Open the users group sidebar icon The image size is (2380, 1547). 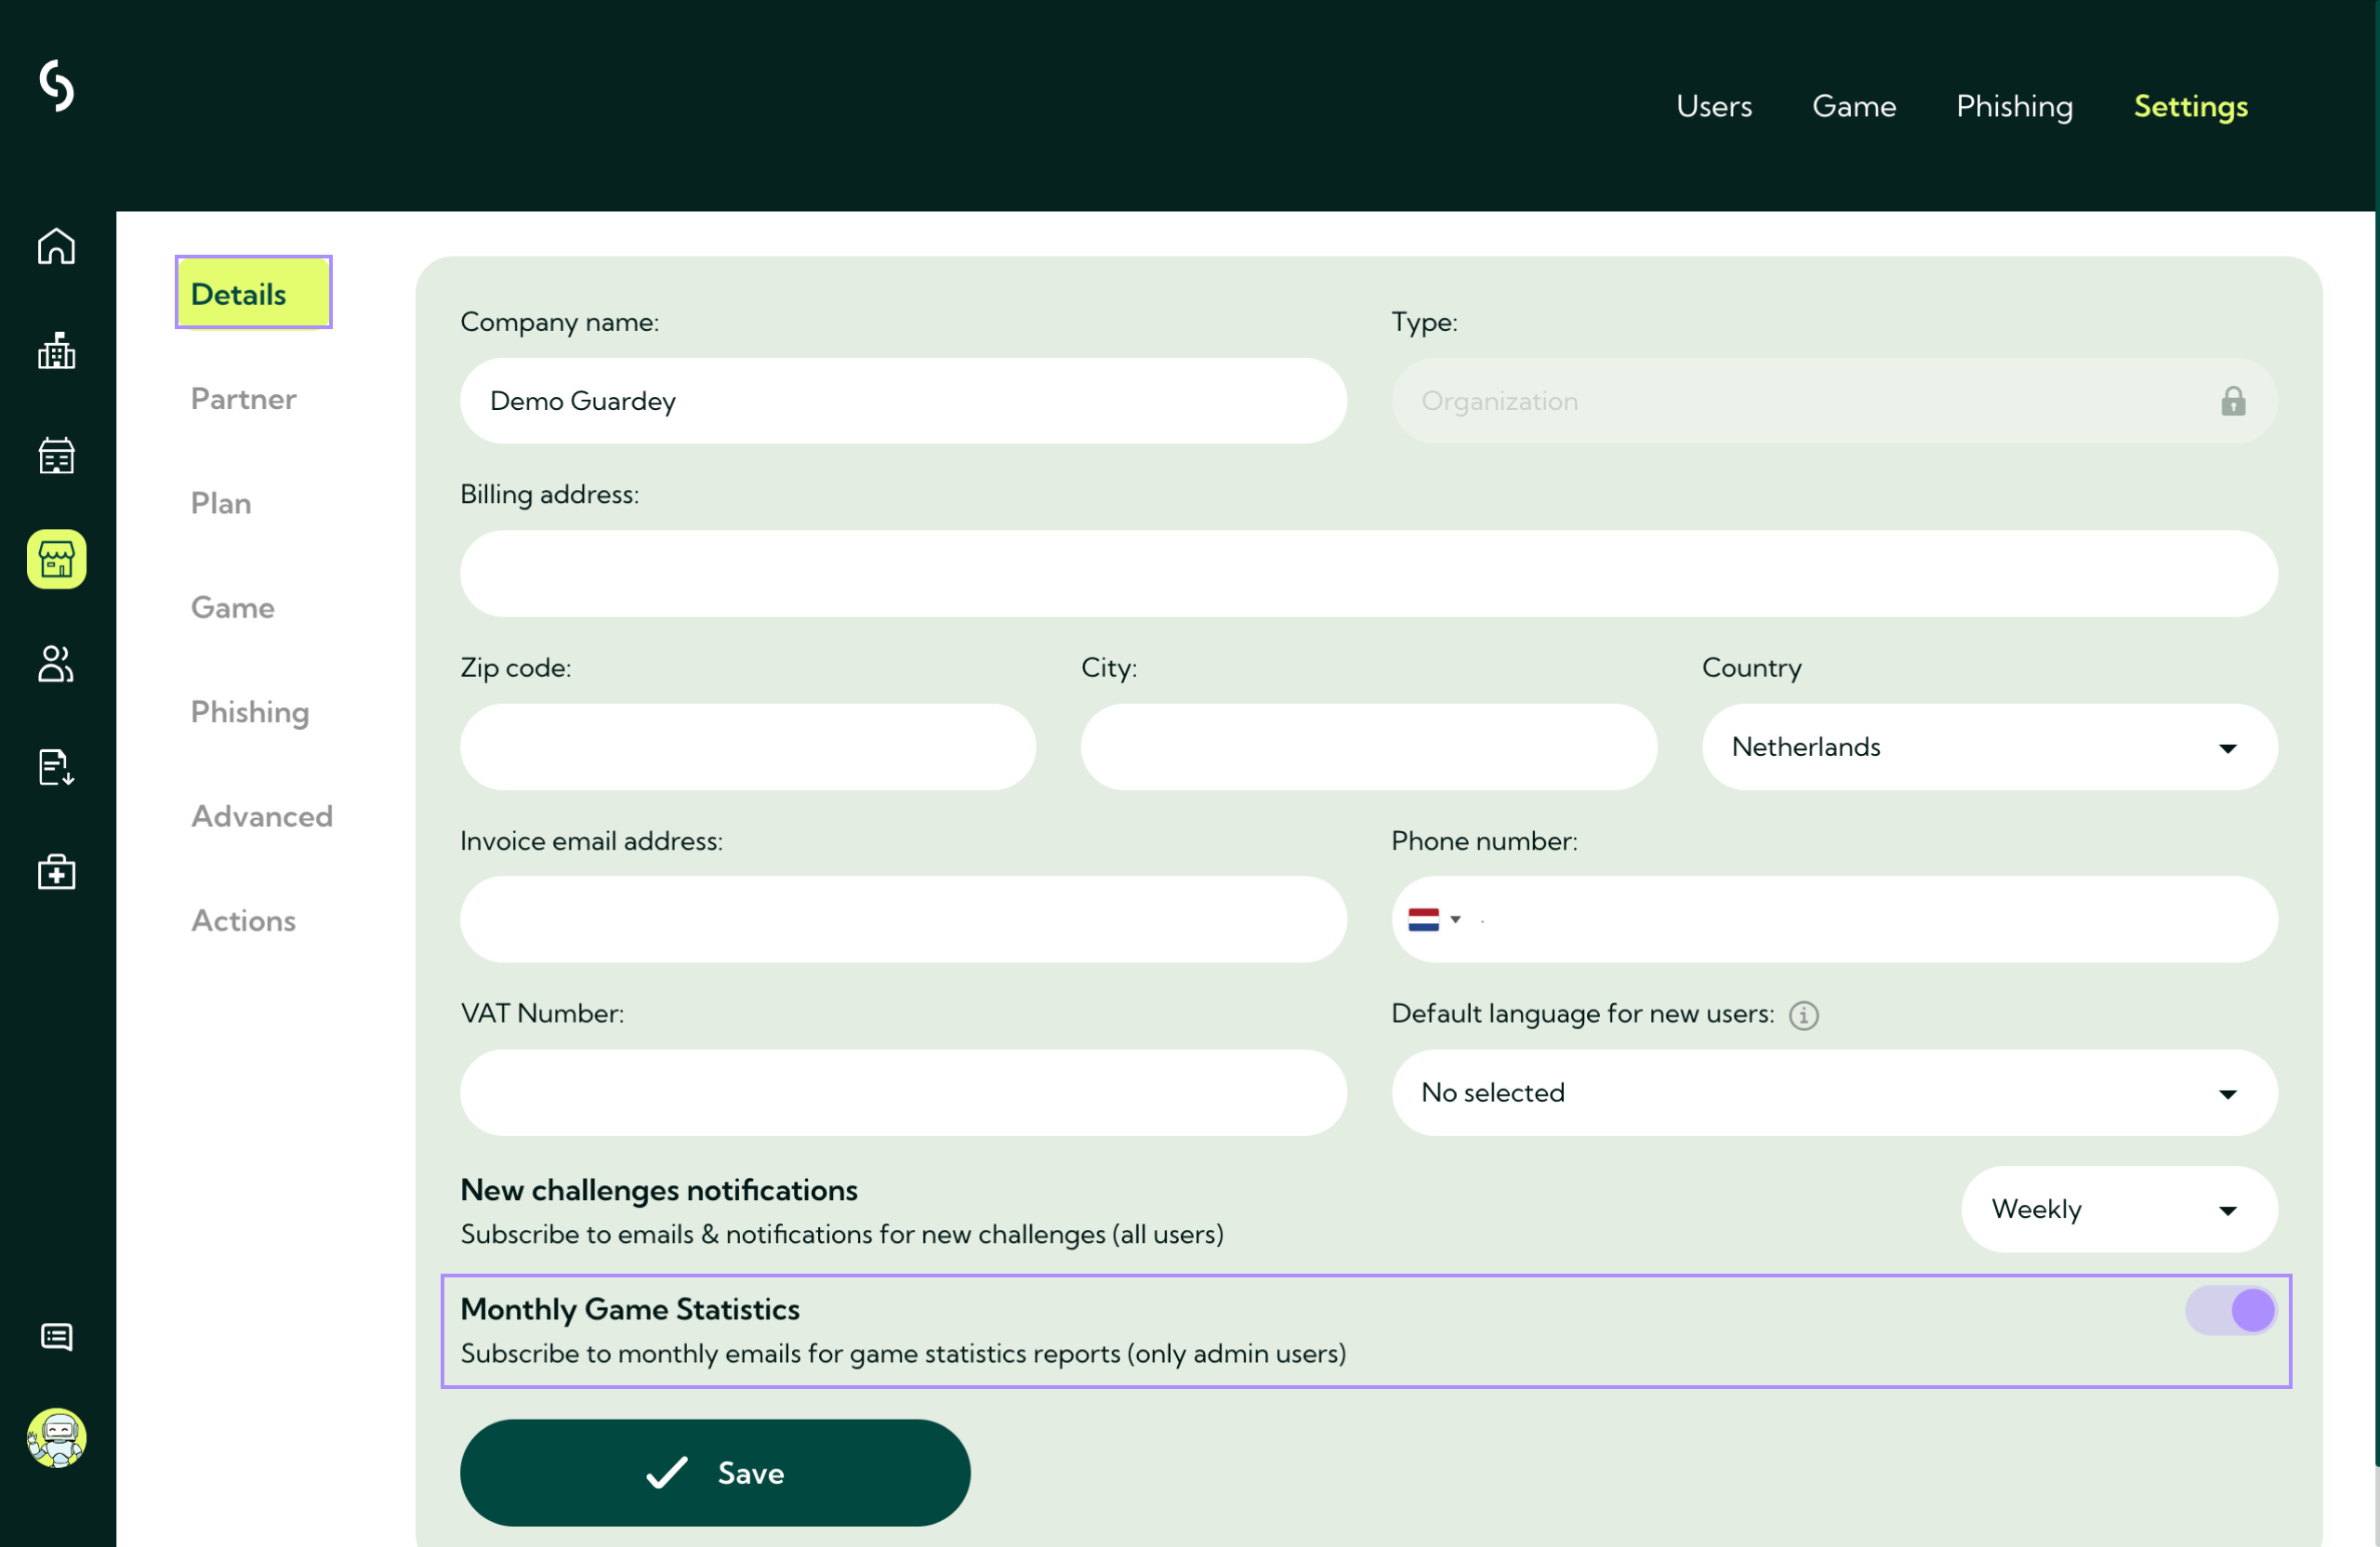click(56, 663)
